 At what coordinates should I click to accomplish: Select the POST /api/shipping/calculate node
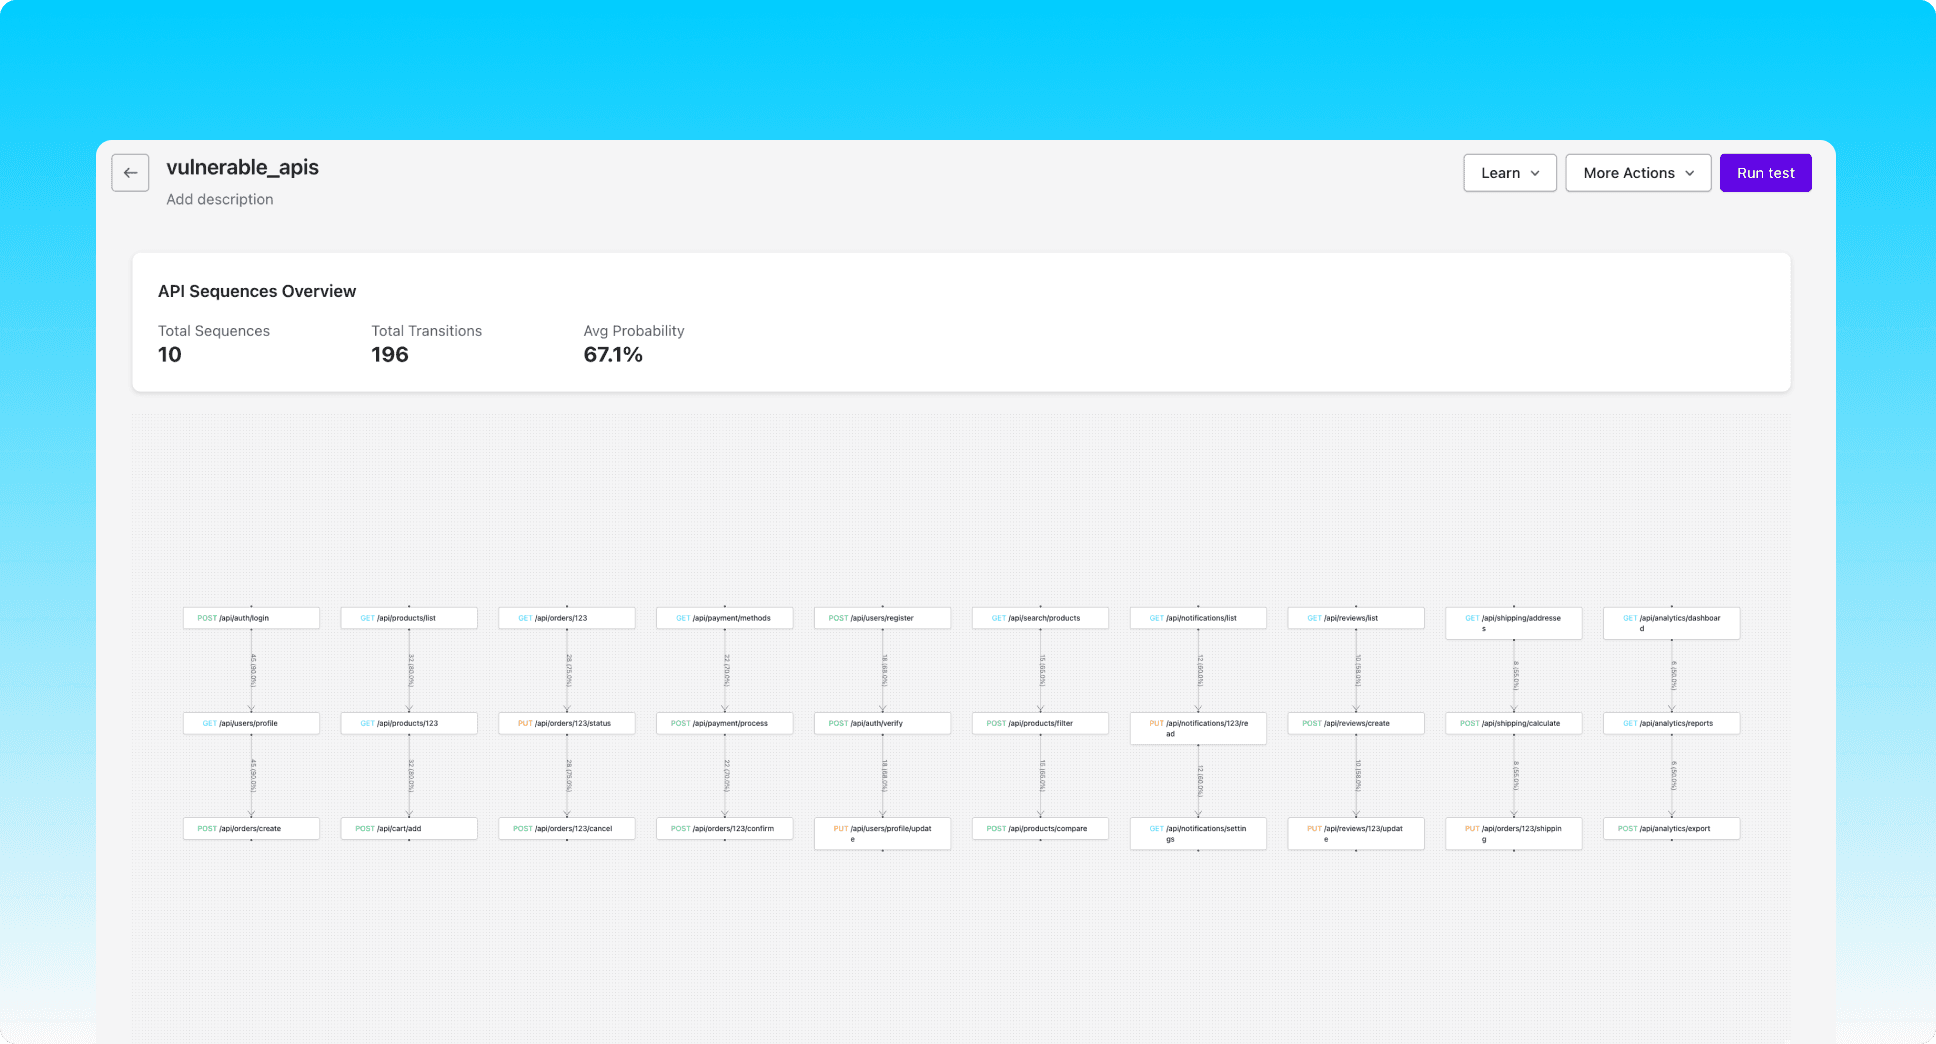[1514, 723]
